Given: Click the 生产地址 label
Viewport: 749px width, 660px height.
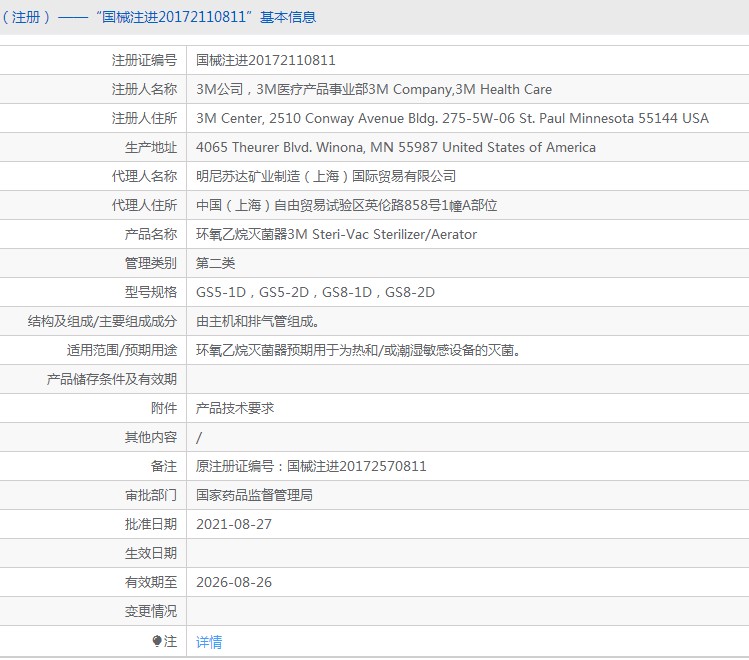Looking at the screenshot, I should 151,147.
